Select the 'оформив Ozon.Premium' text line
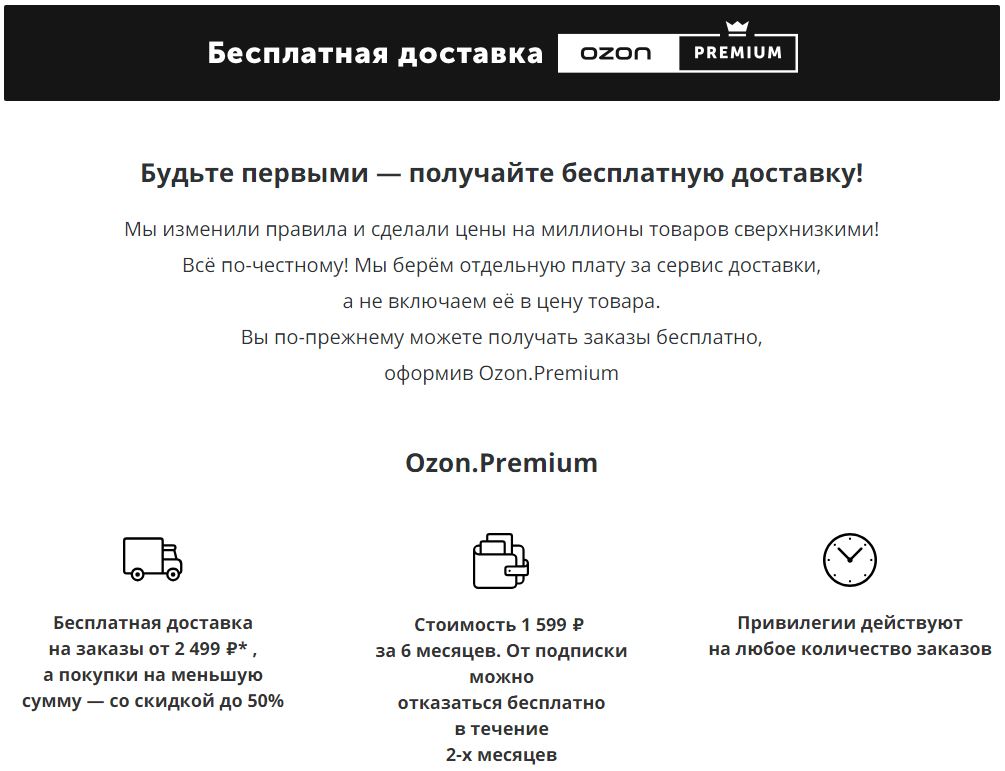This screenshot has width=1005, height=771. tap(501, 373)
